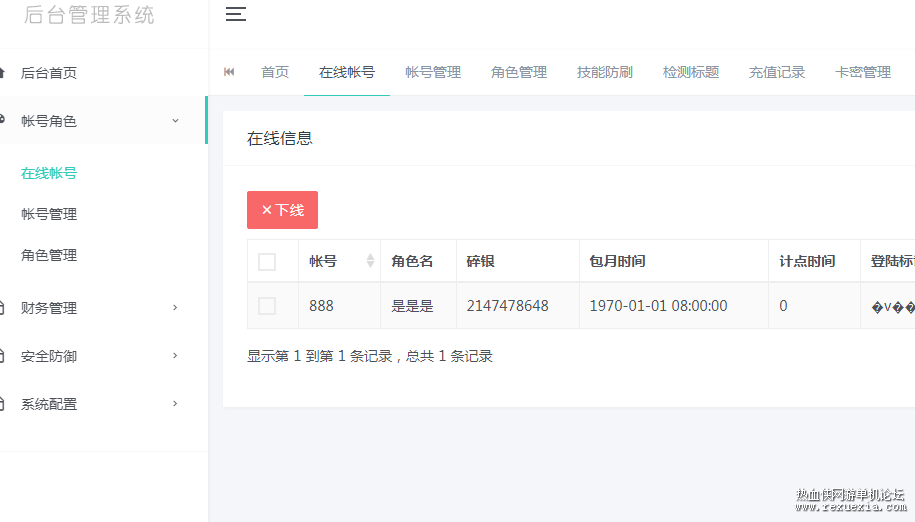Click the account cell 888
Image resolution: width=915 pixels, height=522 pixels.
(322, 306)
